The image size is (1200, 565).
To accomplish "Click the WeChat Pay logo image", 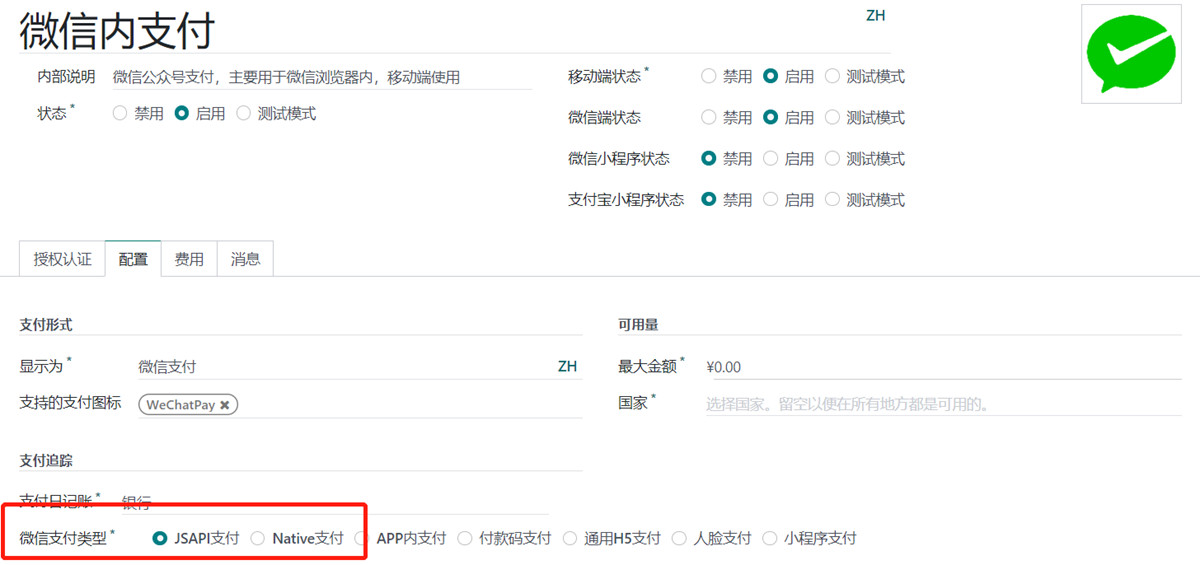I will [1132, 54].
